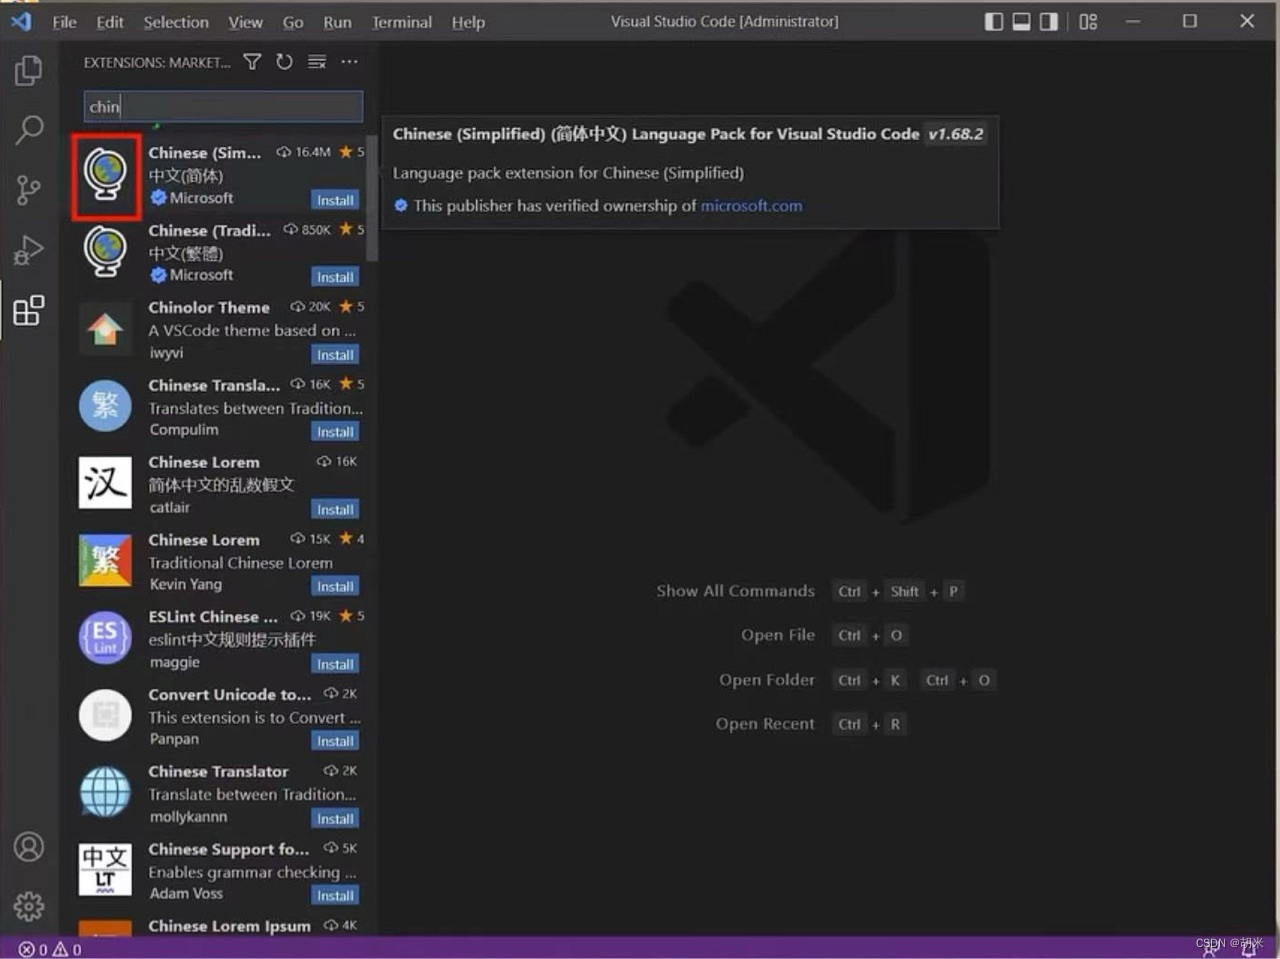Click the extensions search box containing chin
1280x959 pixels.
tap(223, 107)
